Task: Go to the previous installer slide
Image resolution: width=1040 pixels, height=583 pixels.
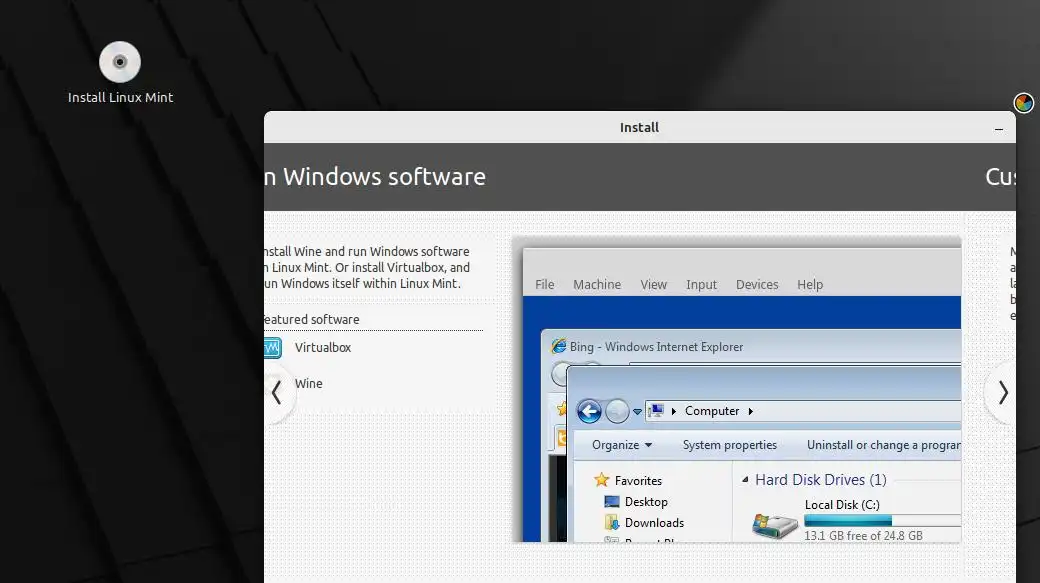Action: tap(277, 393)
